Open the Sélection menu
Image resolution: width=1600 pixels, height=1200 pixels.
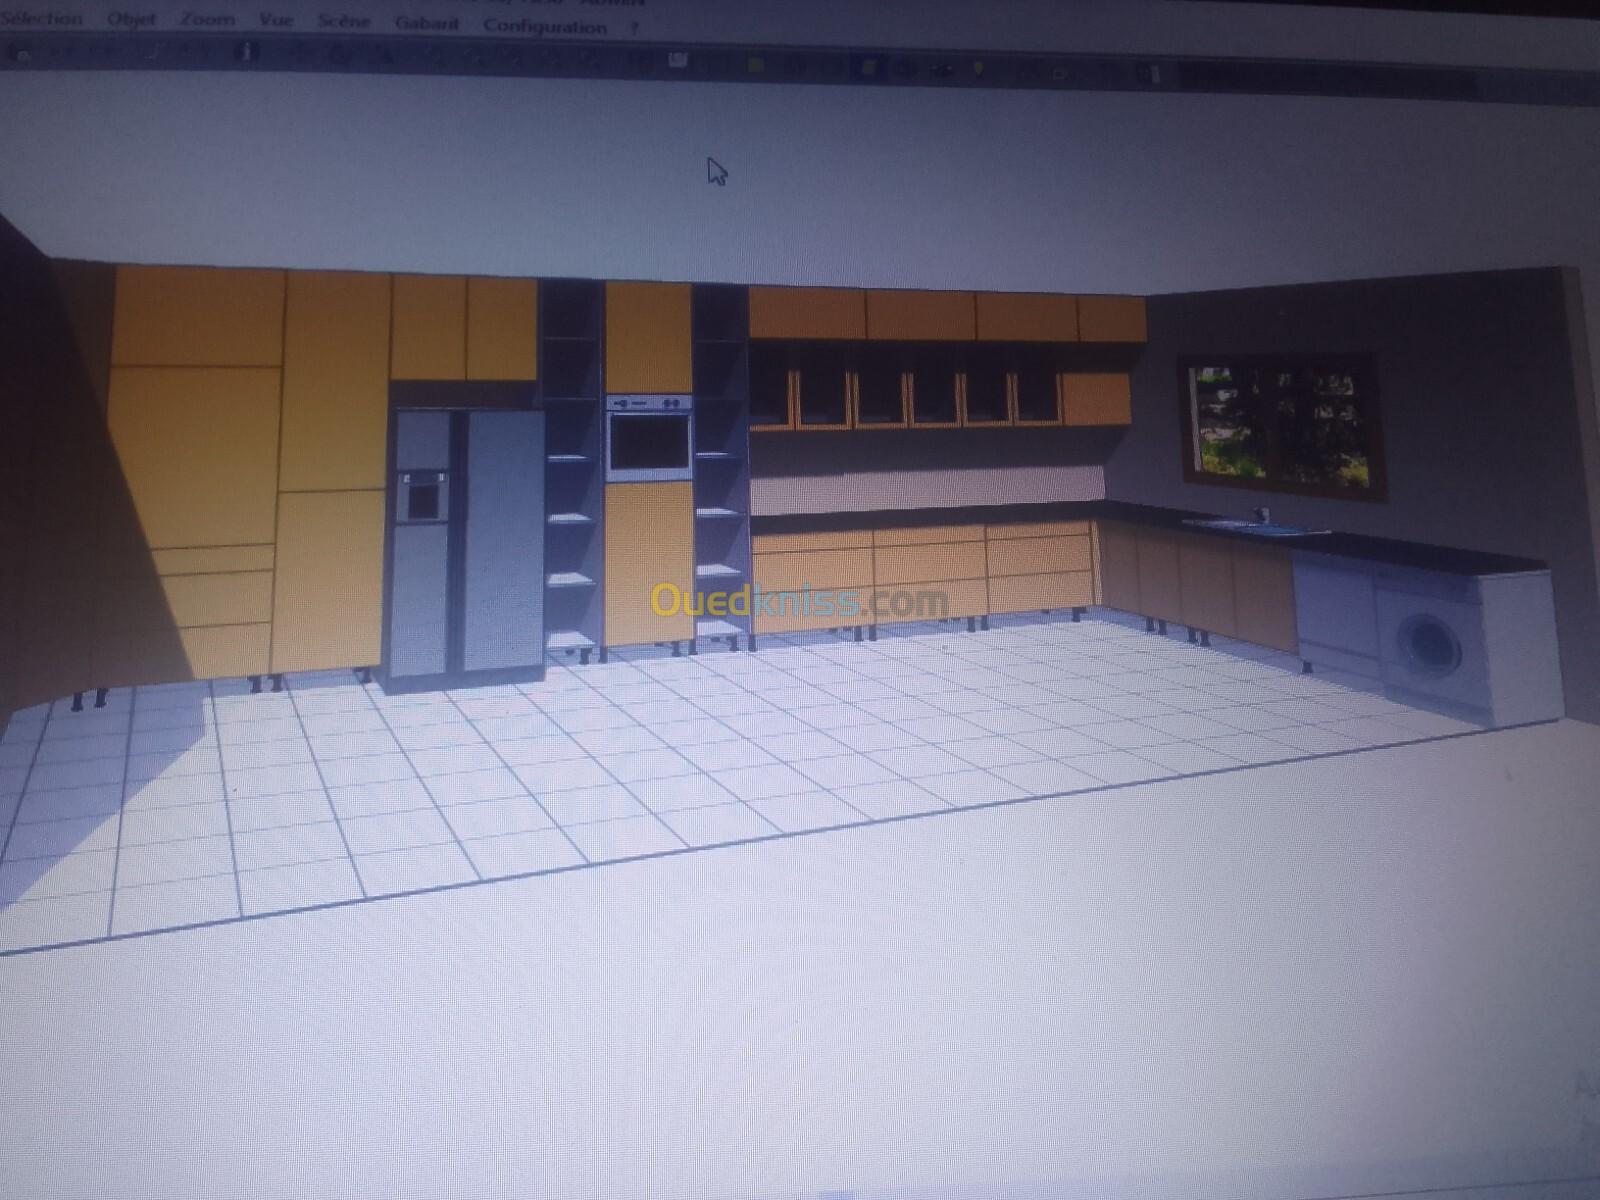click(x=42, y=19)
